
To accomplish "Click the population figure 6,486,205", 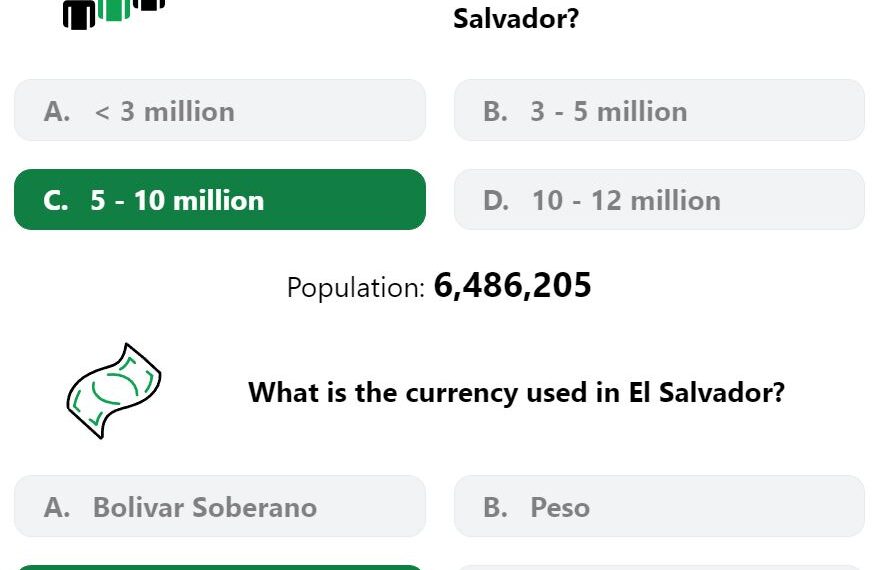I will (x=512, y=286).
